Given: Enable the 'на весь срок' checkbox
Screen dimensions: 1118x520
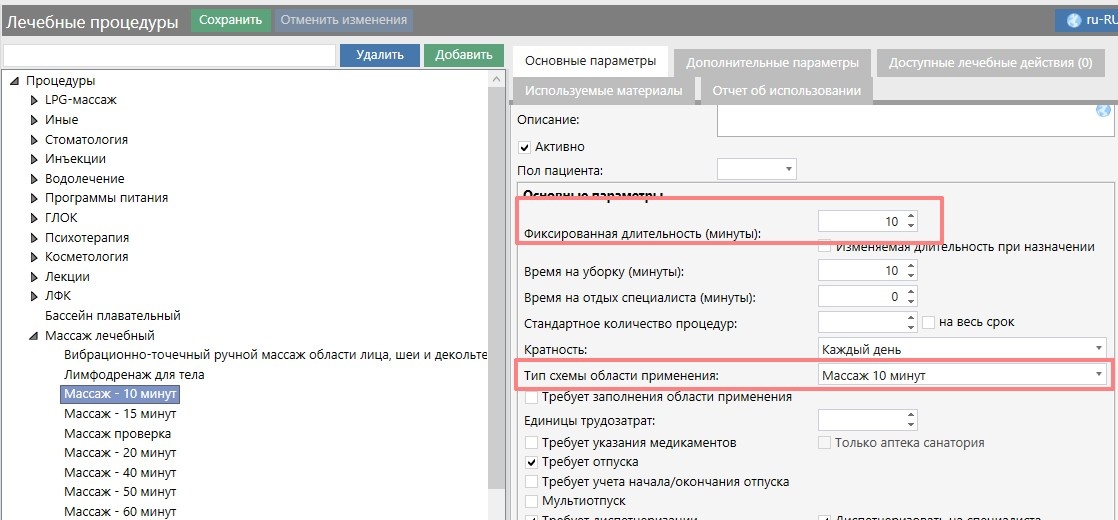Looking at the screenshot, I should pyautogui.click(x=929, y=322).
